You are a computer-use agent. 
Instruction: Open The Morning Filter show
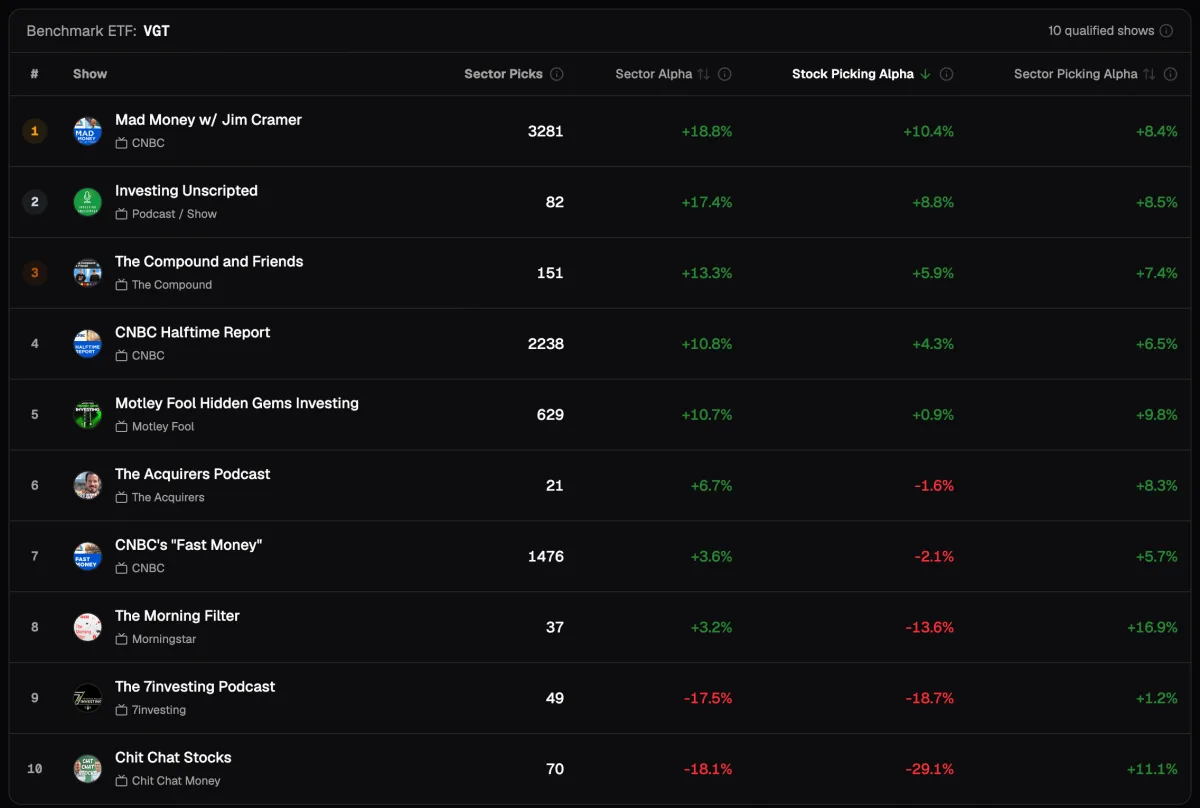click(177, 617)
